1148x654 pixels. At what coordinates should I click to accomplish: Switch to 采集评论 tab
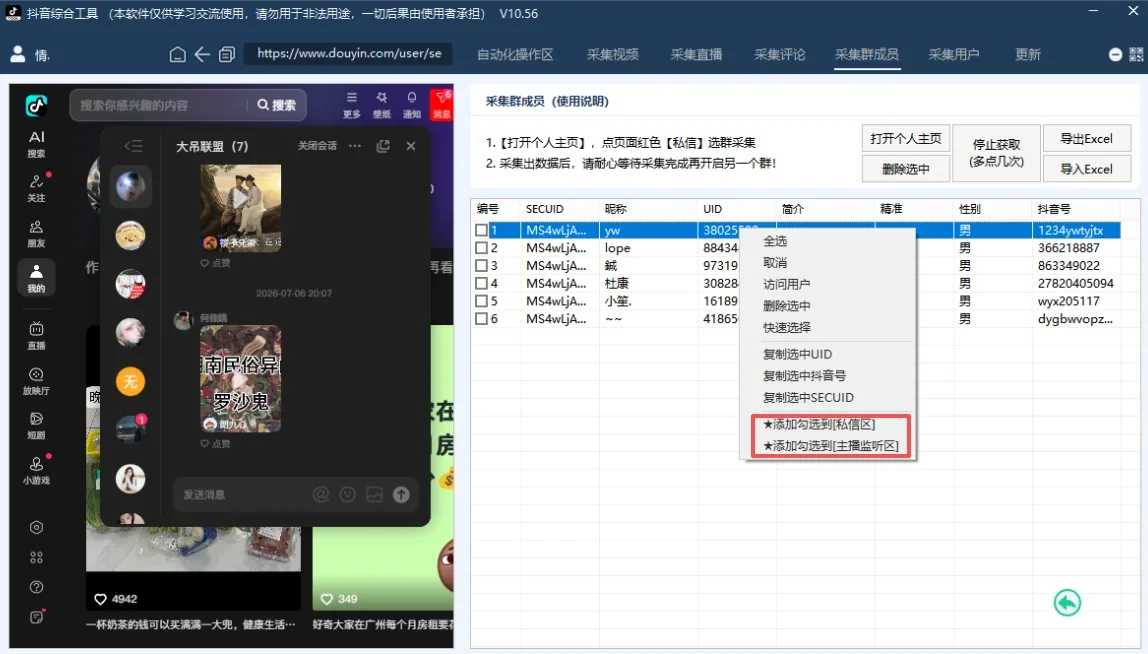pos(779,54)
